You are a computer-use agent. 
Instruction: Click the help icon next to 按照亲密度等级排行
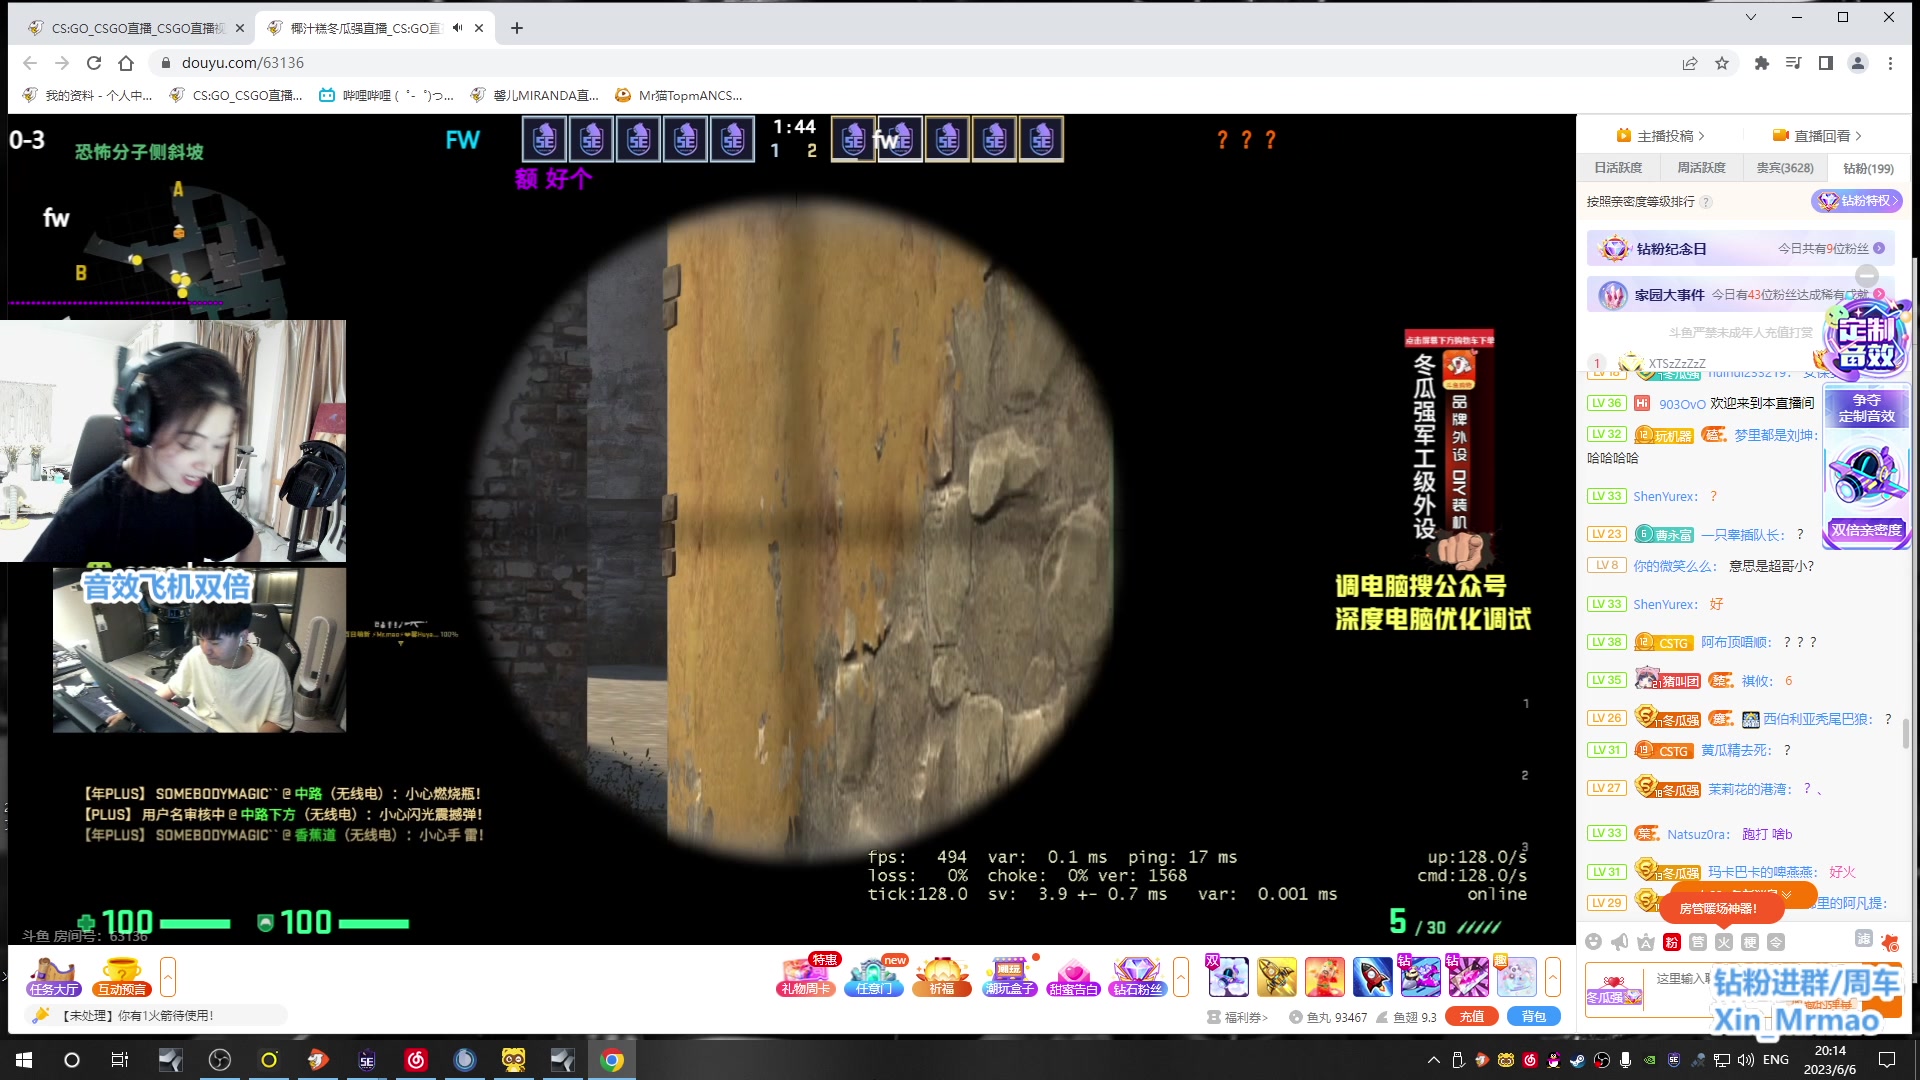tap(1706, 202)
